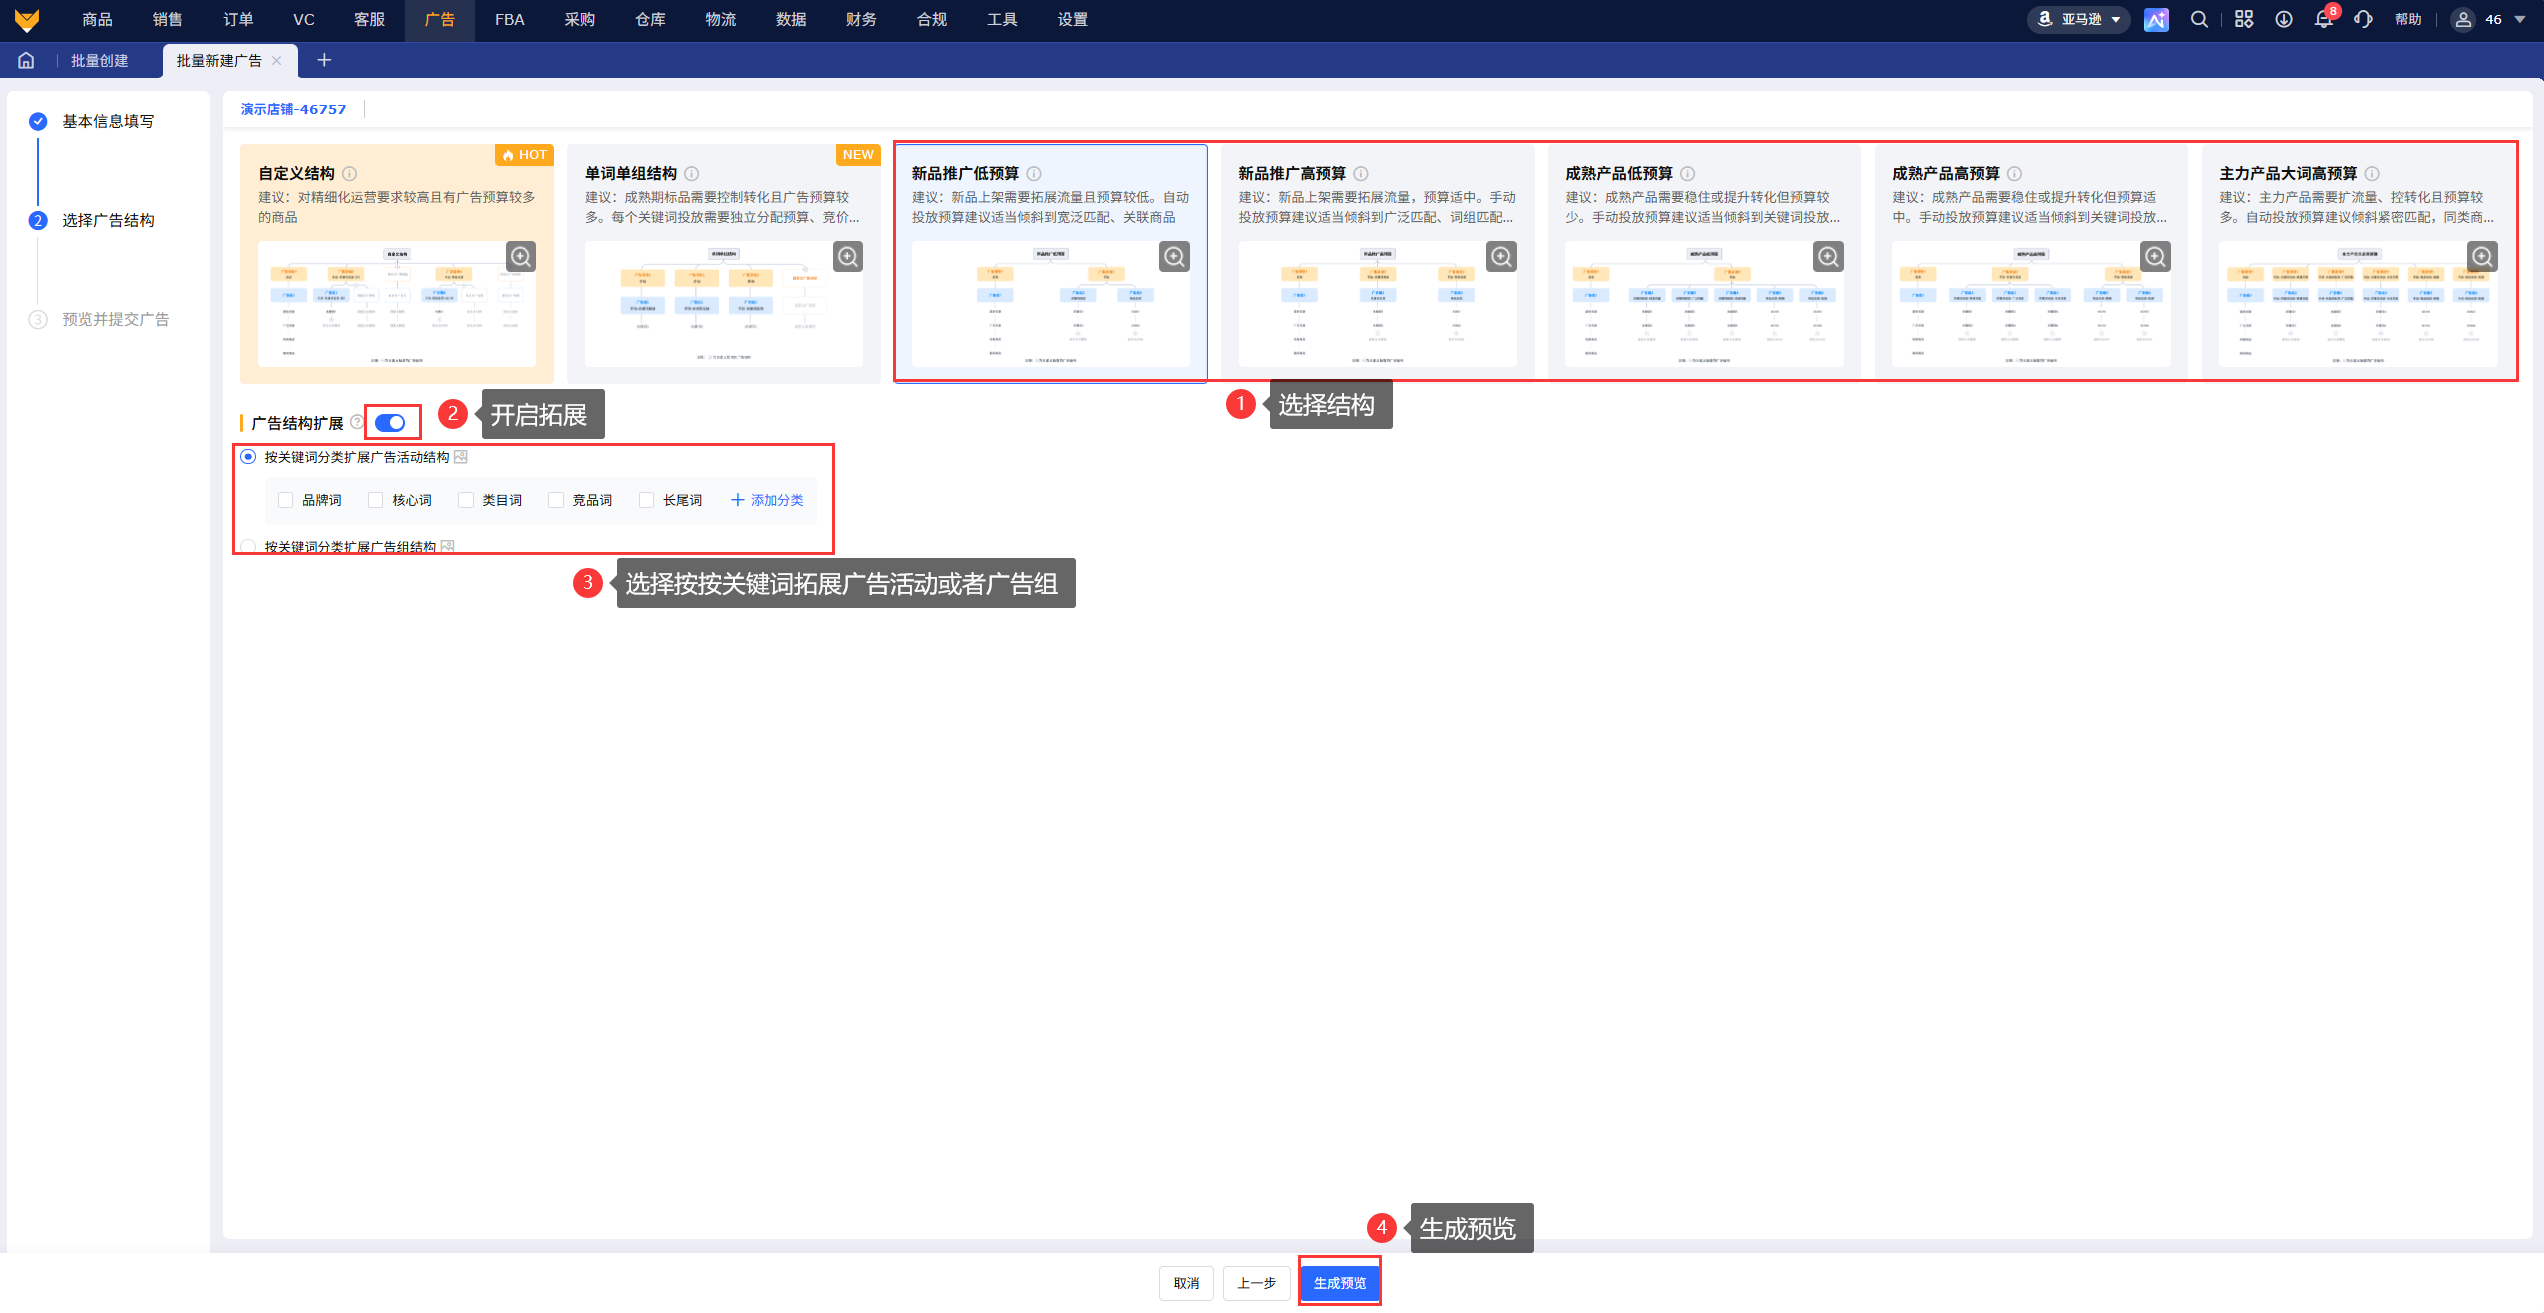This screenshot has height=1313, width=2544.
Task: Click the download center icon
Action: [2284, 19]
